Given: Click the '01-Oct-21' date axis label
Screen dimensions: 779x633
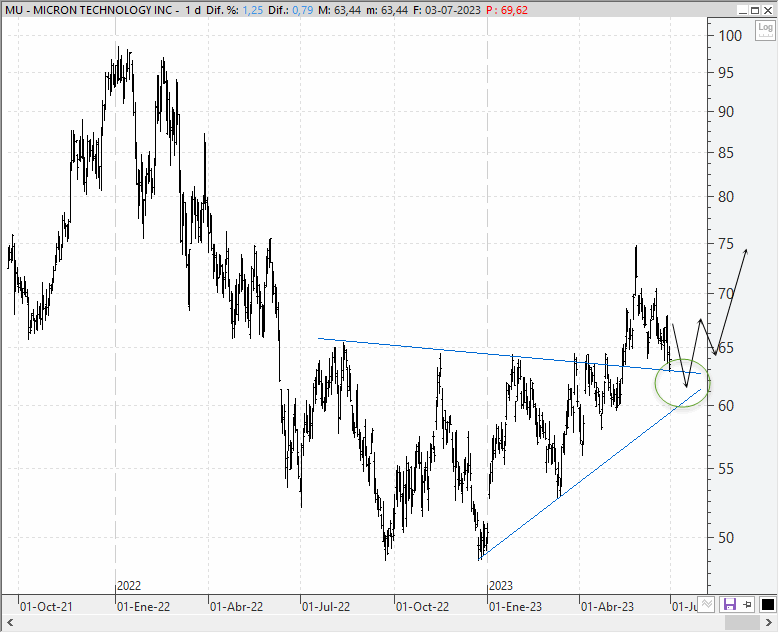Looking at the screenshot, I should point(46,607).
